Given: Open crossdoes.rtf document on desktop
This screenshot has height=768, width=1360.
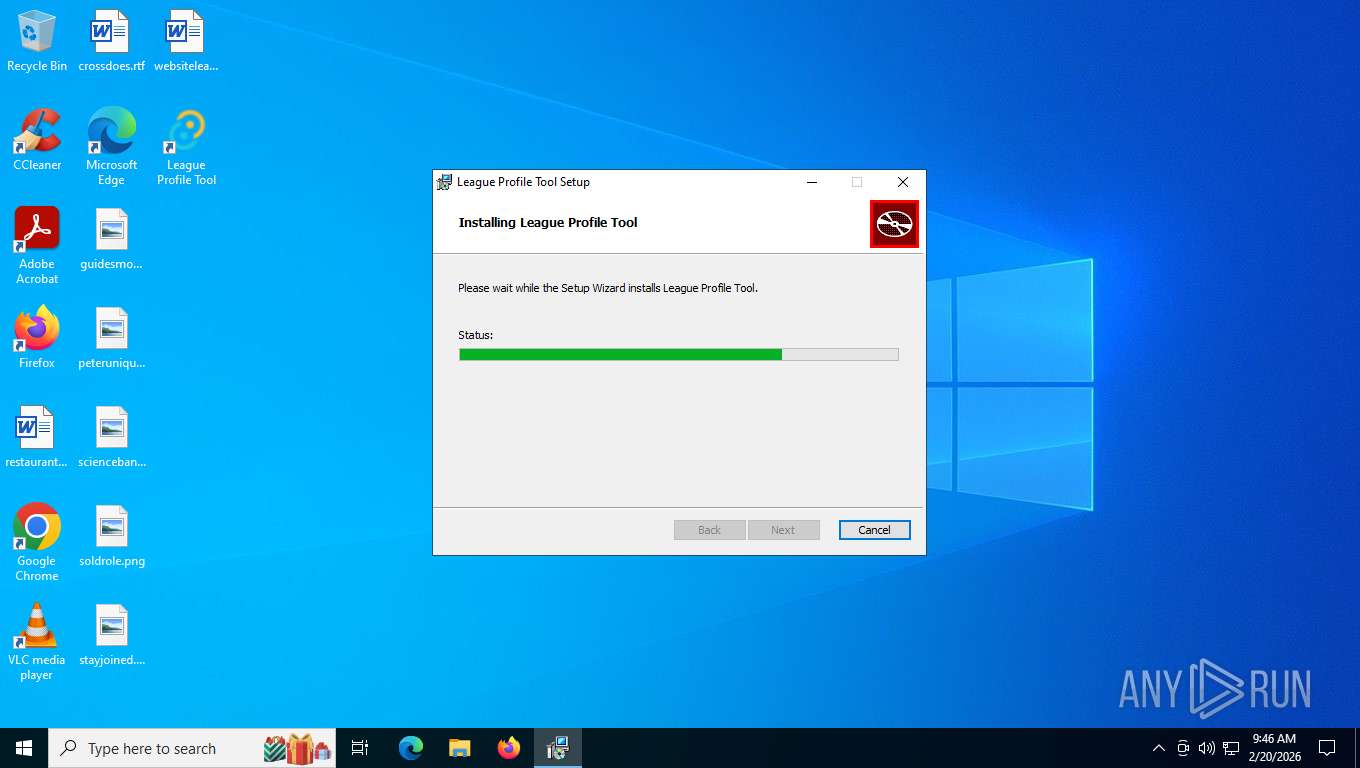Looking at the screenshot, I should click(111, 41).
